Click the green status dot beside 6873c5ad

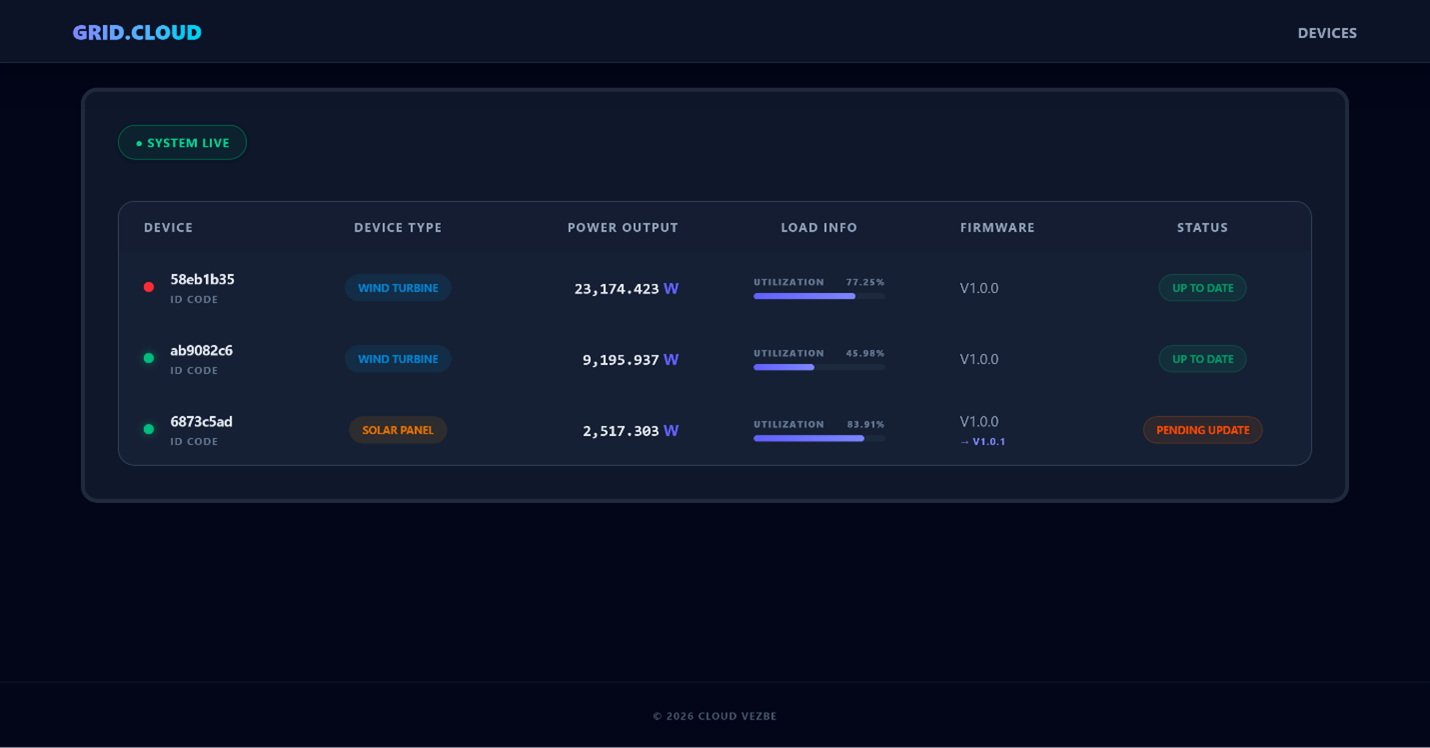(x=147, y=428)
